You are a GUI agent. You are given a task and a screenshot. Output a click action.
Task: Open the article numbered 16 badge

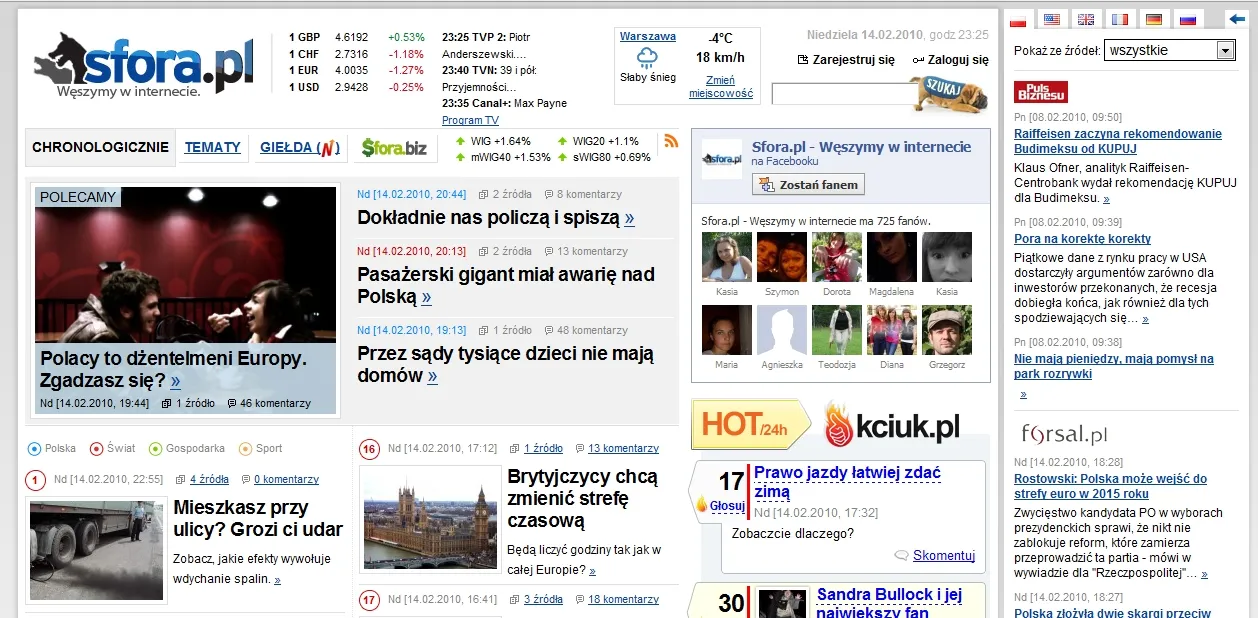pos(369,449)
